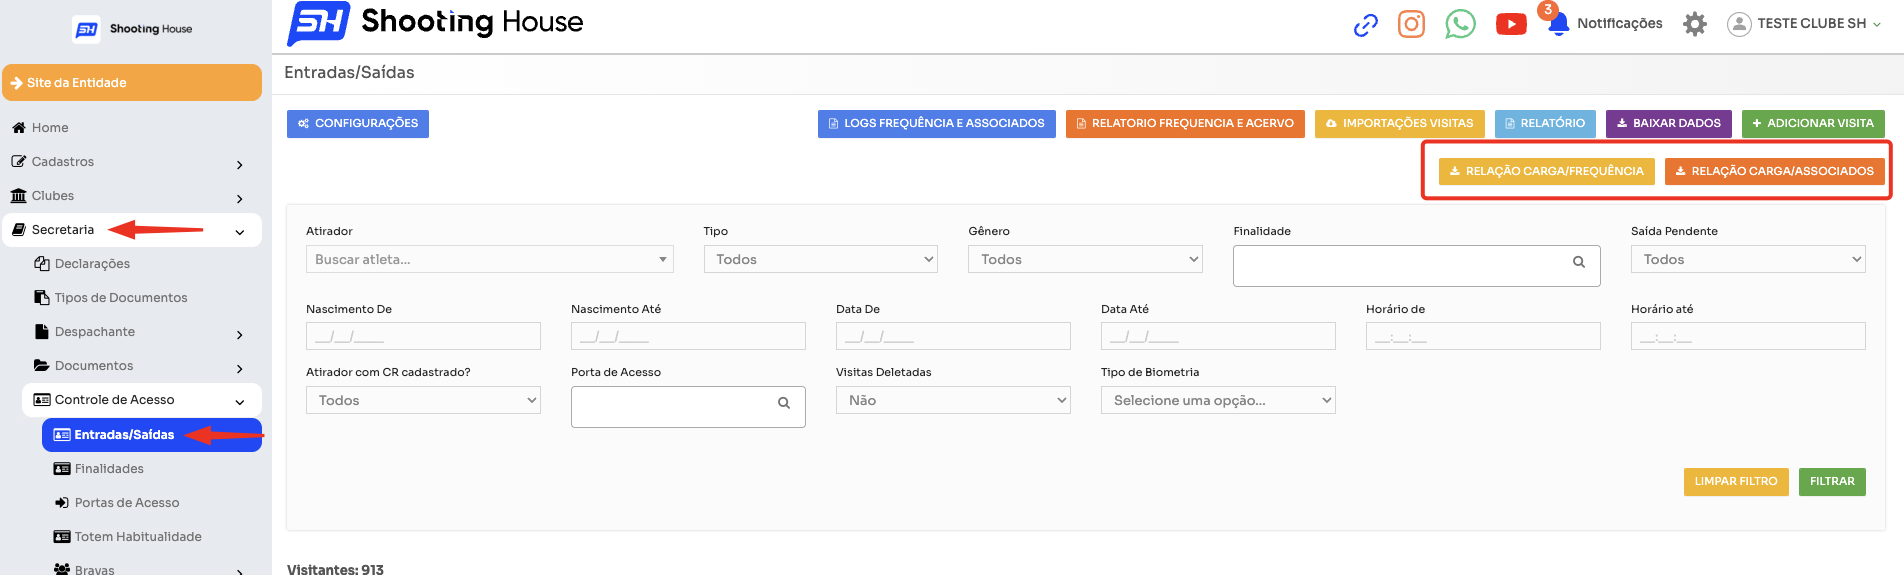Click RELAÇÃO CARGA/FREQUÊNCIA button
The width and height of the screenshot is (1904, 575).
click(1547, 172)
